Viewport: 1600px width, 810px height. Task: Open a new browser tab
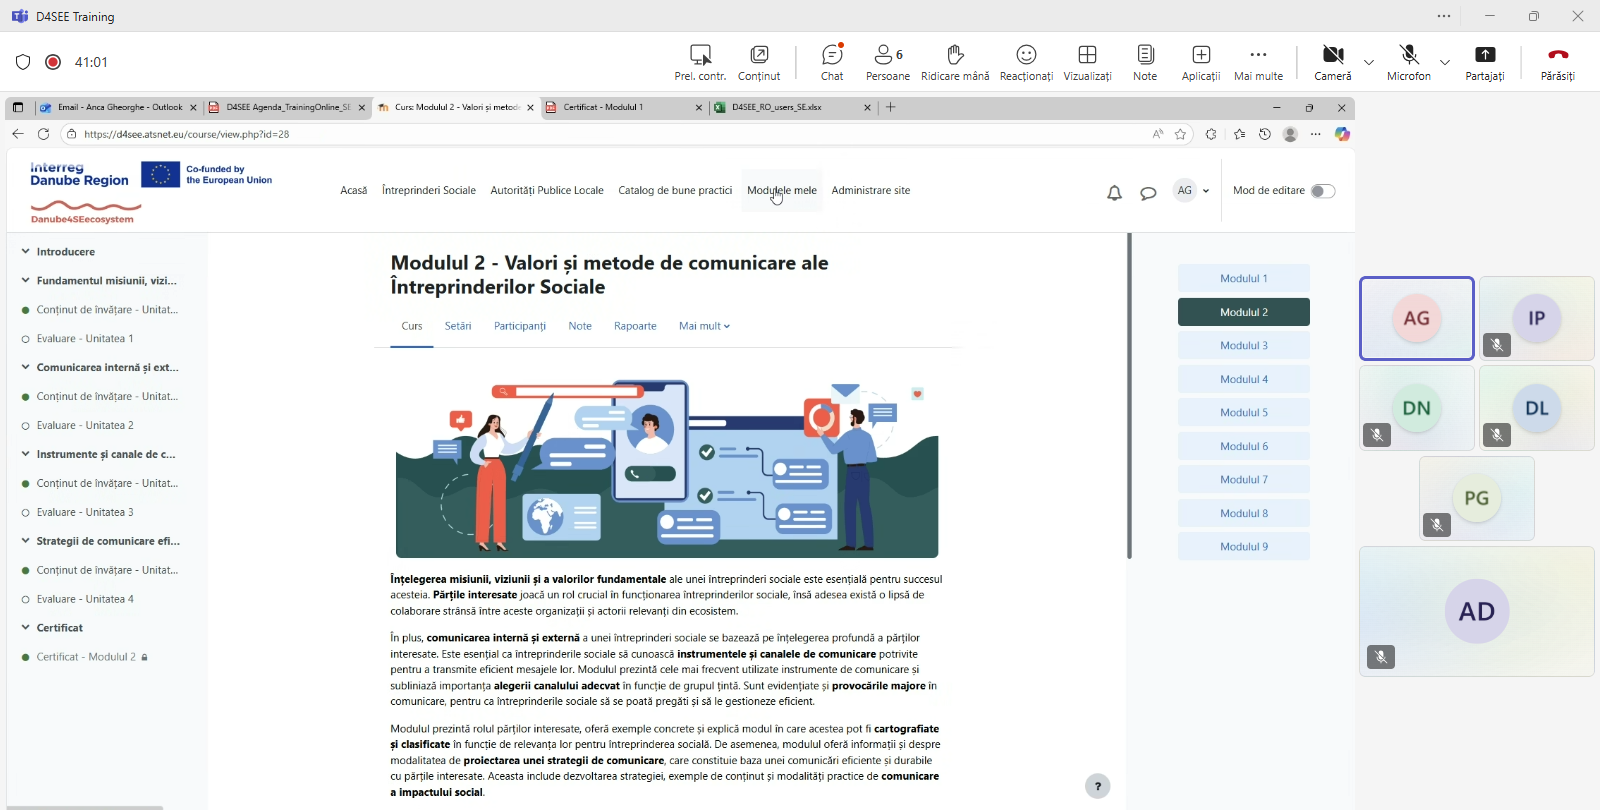pos(891,107)
